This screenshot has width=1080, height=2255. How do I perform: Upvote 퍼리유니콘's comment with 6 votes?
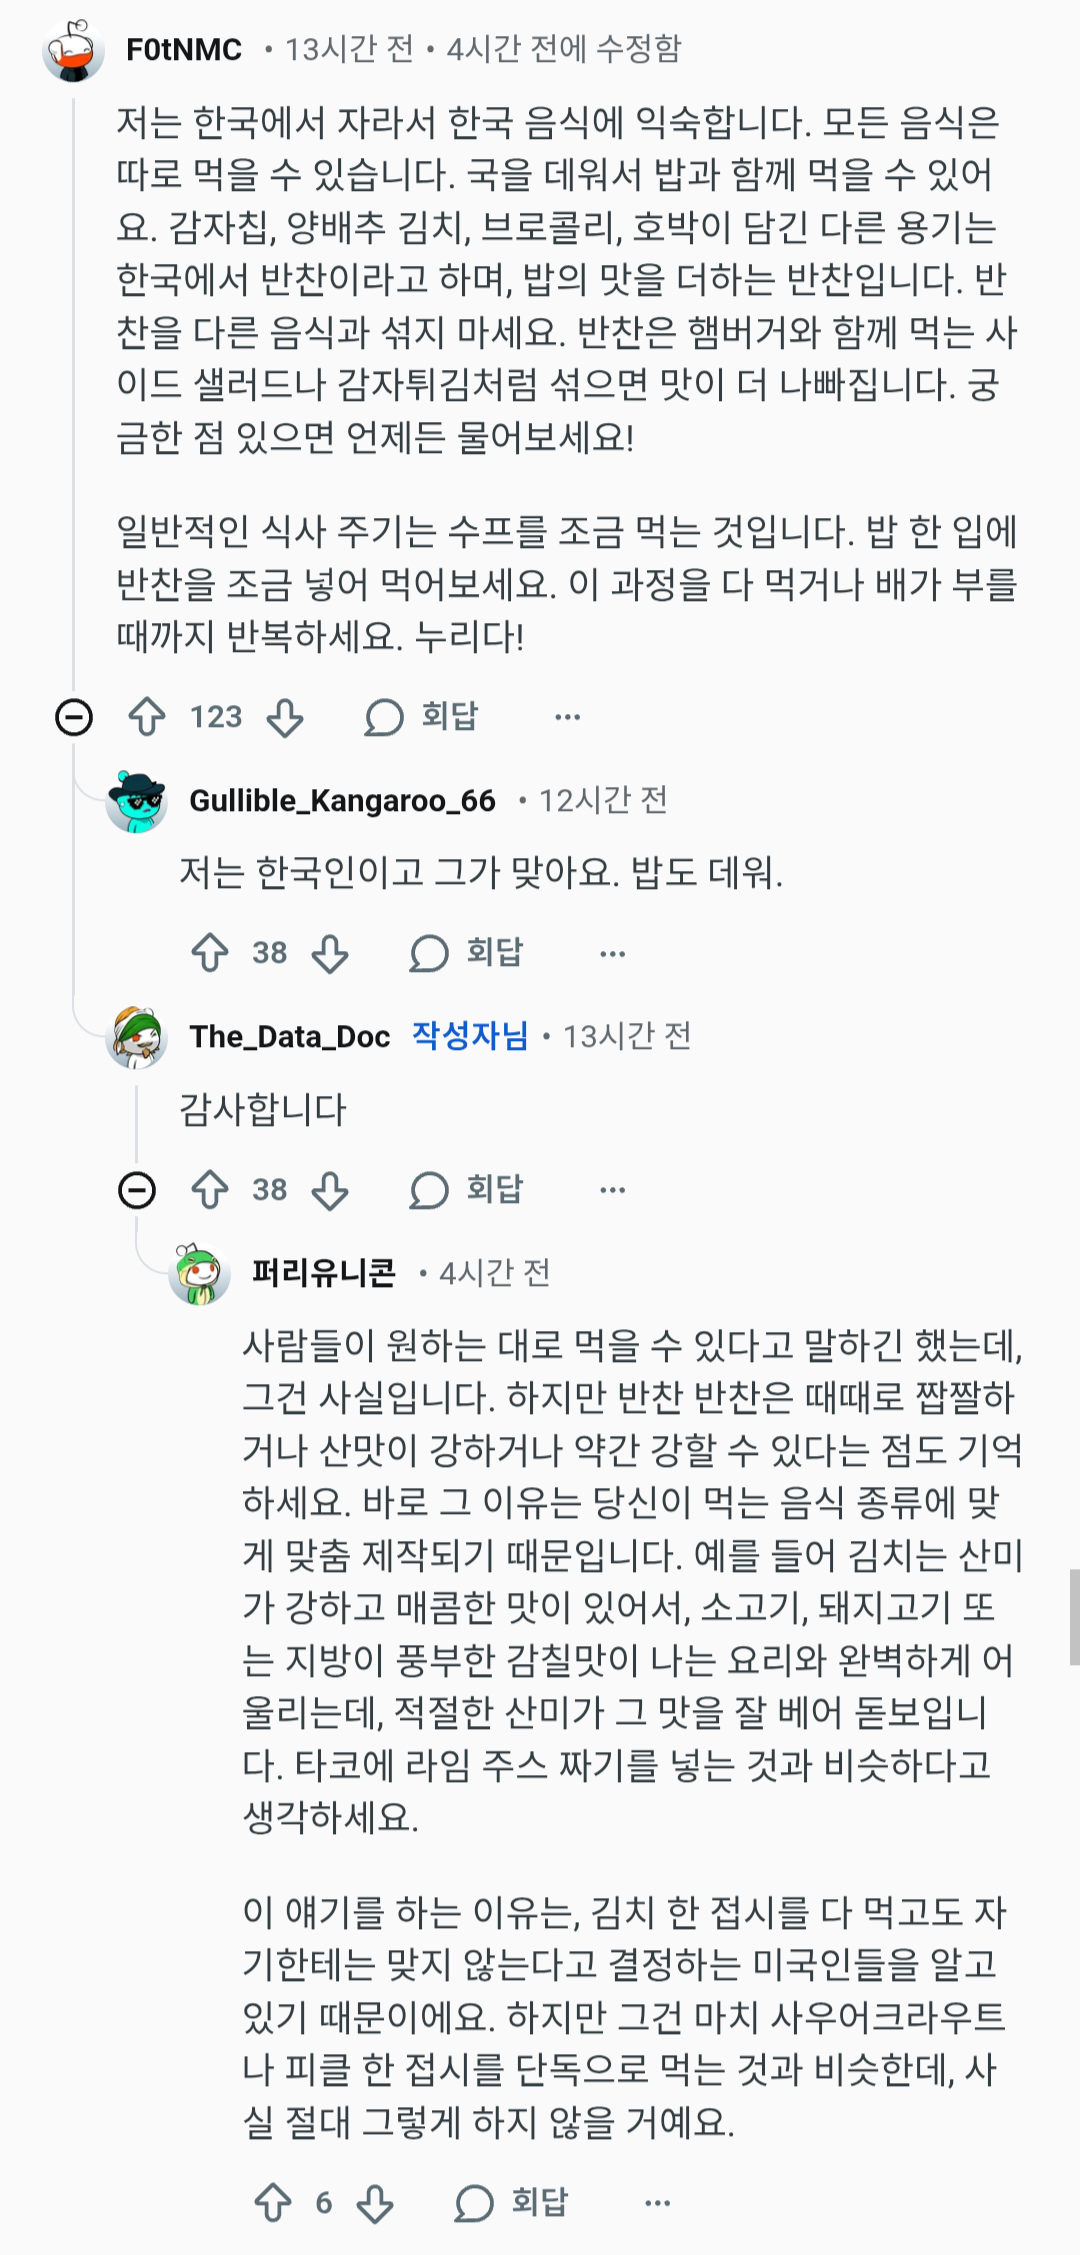(x=273, y=2203)
